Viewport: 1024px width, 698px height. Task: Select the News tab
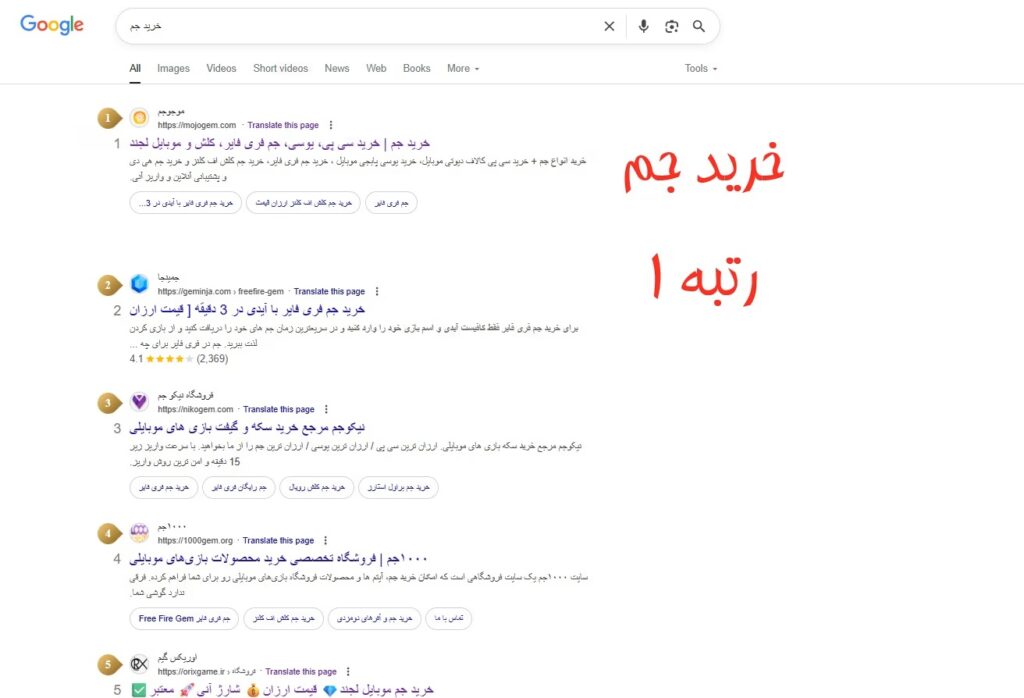337,68
